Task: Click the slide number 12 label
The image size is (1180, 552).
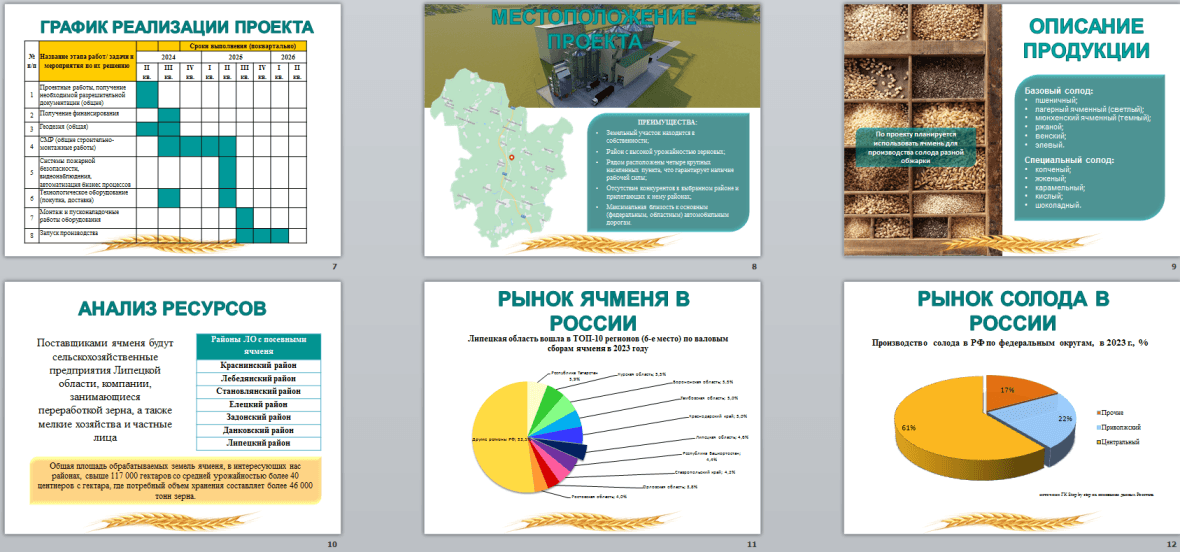Action: pyautogui.click(x=1171, y=544)
